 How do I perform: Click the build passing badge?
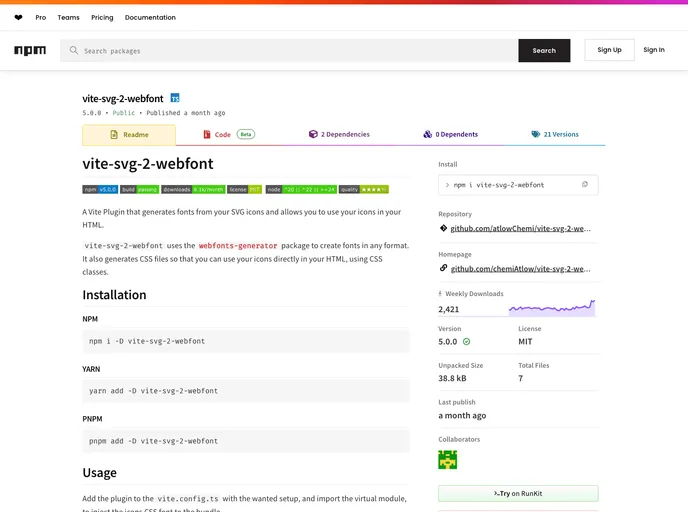point(140,190)
